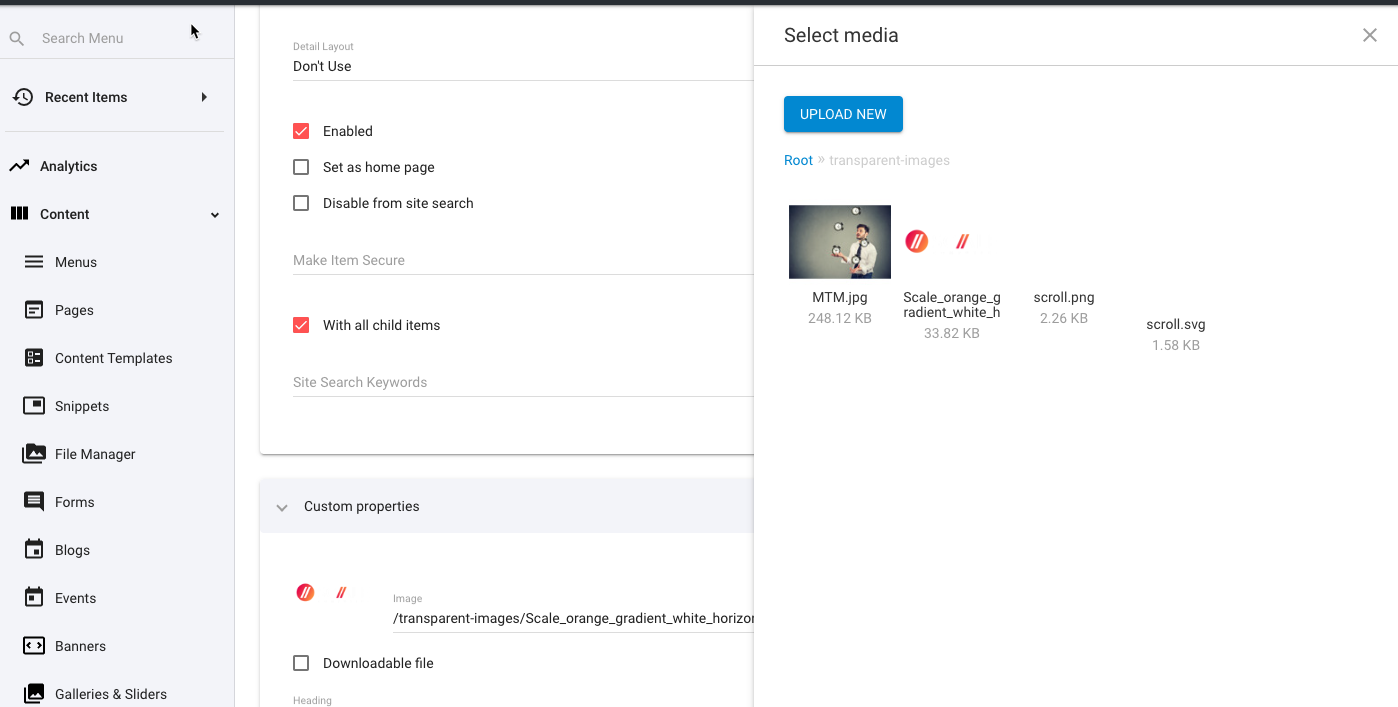Navigate to Root in the breadcrumb
The image size is (1398, 707).
coord(798,160)
